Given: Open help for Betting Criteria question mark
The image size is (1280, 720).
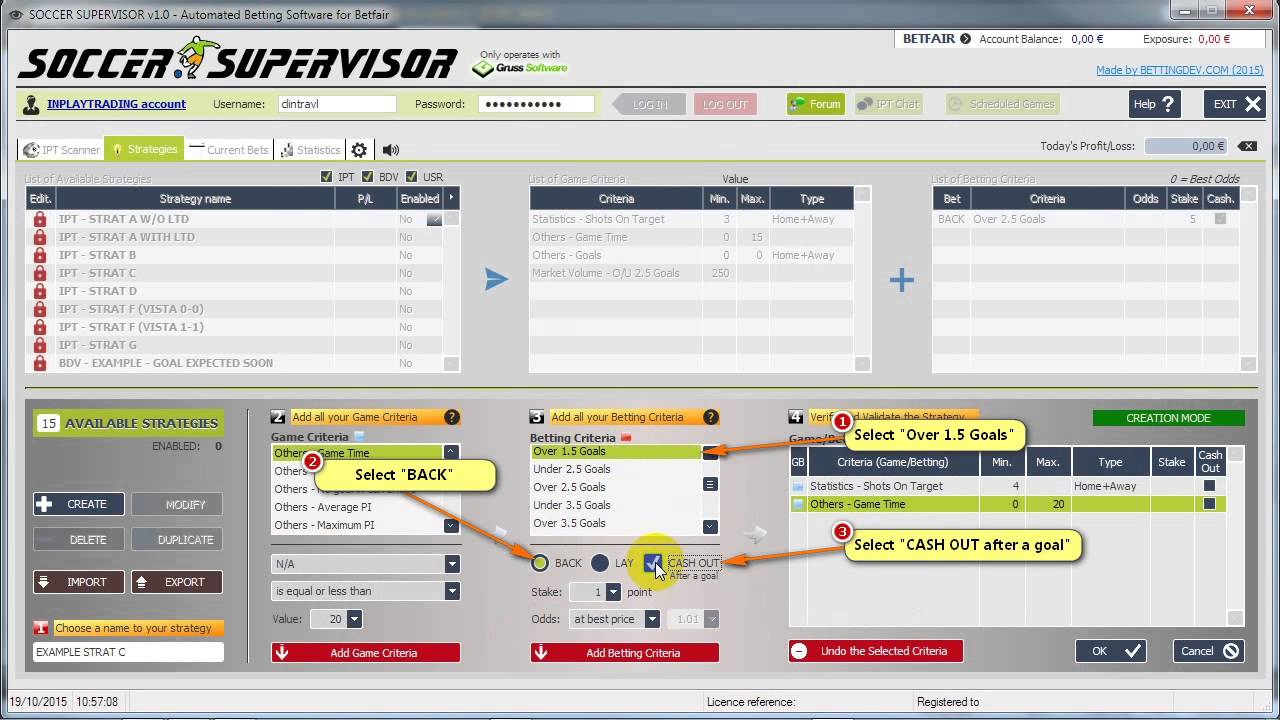Looking at the screenshot, I should (711, 417).
